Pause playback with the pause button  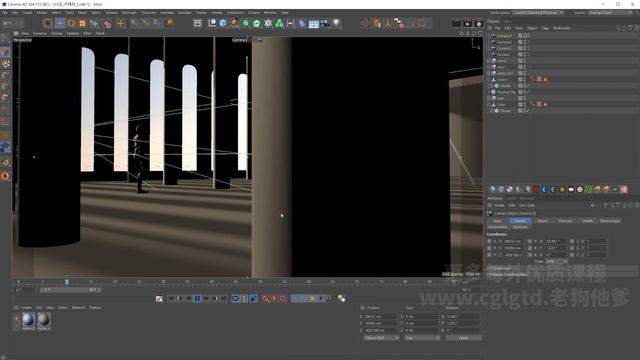click(x=197, y=299)
